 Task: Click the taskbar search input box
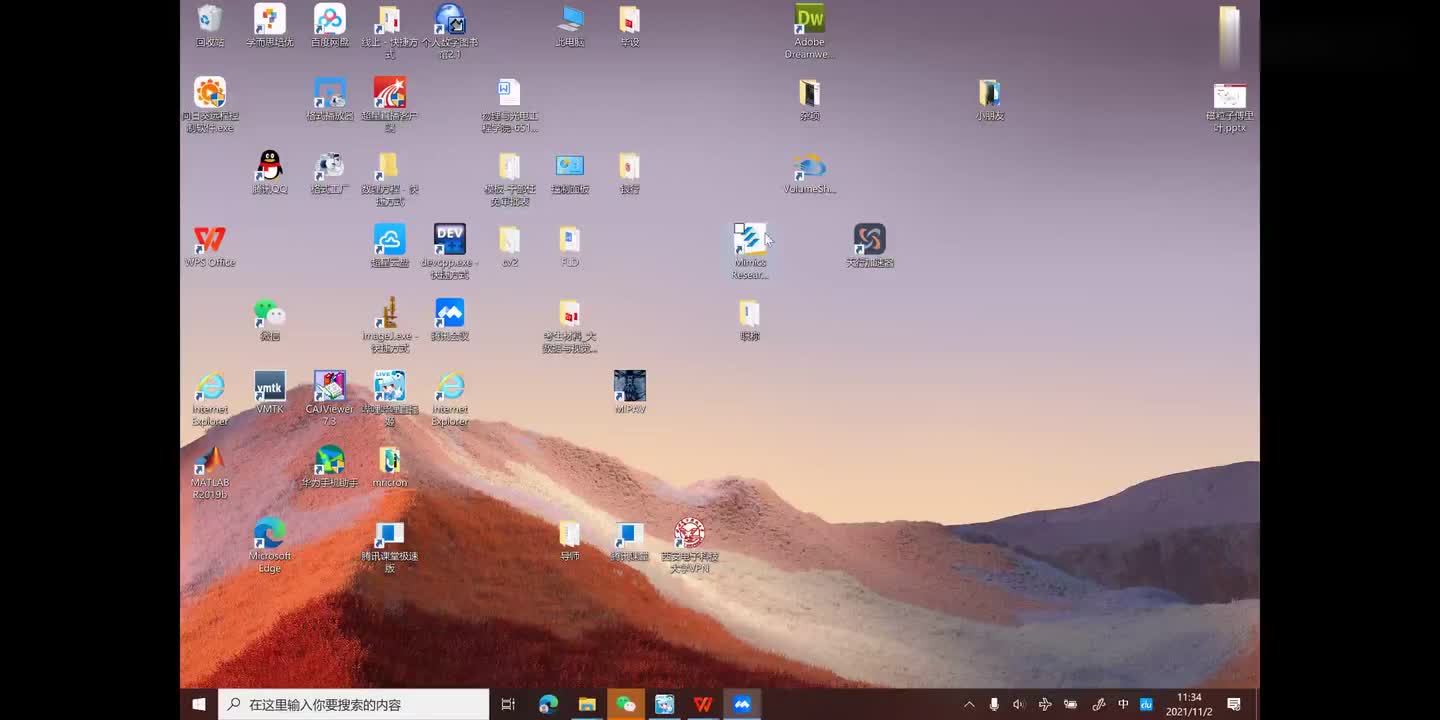click(354, 704)
